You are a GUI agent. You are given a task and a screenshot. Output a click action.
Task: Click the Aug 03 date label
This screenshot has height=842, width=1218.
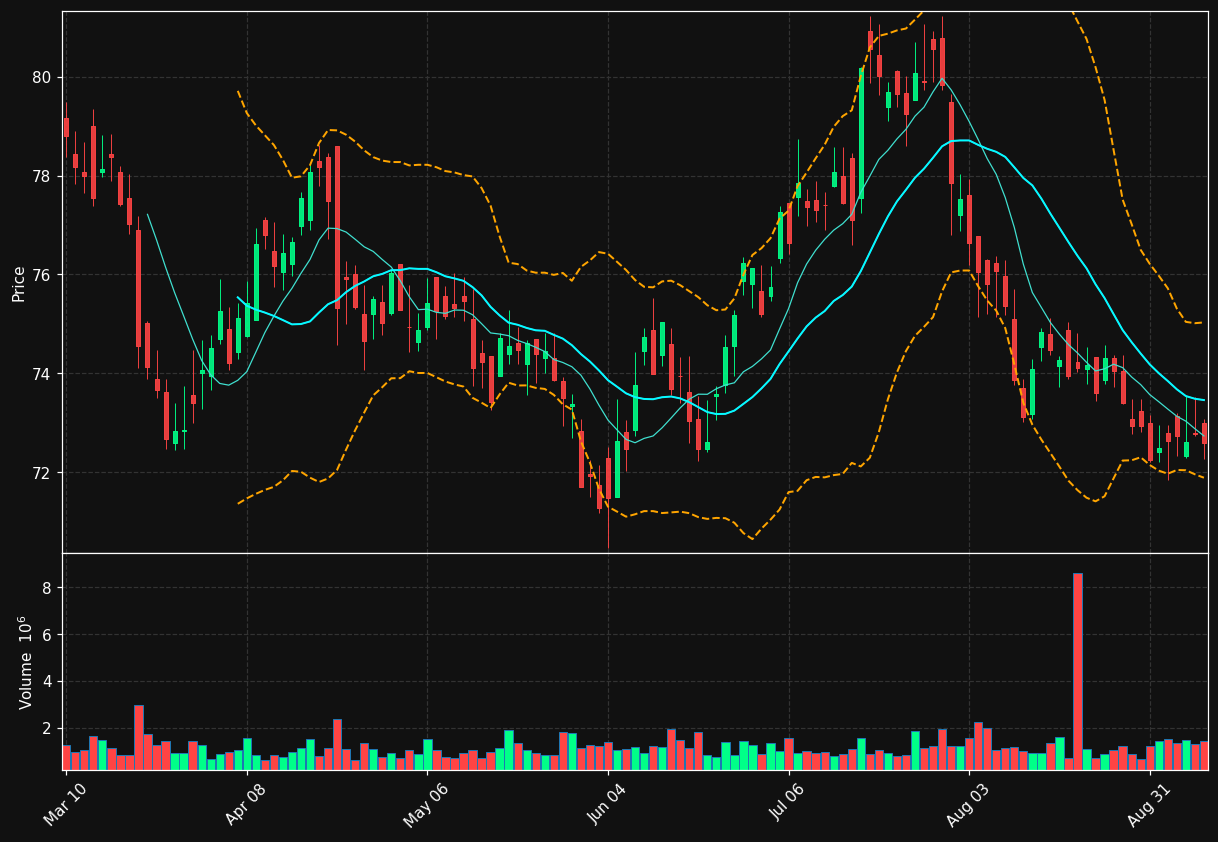[x=967, y=805]
